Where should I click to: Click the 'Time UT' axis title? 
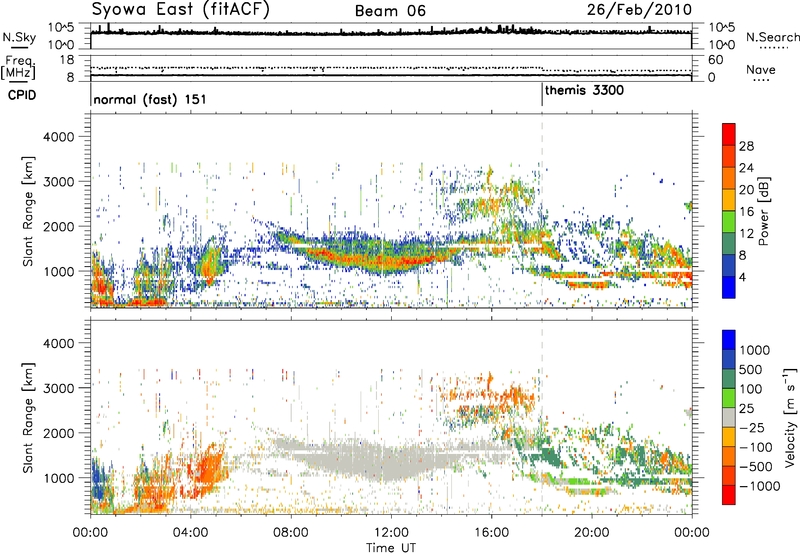click(391, 548)
